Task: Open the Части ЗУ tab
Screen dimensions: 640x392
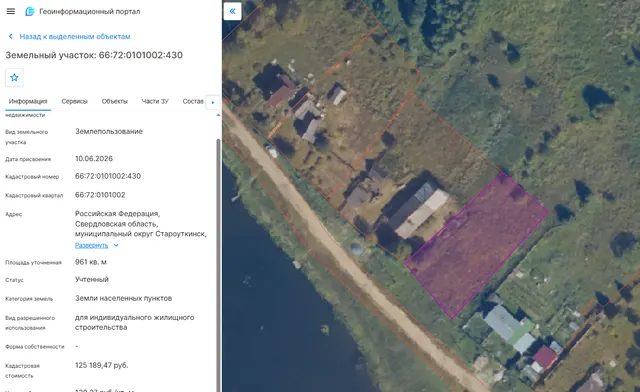Action: 155,101
